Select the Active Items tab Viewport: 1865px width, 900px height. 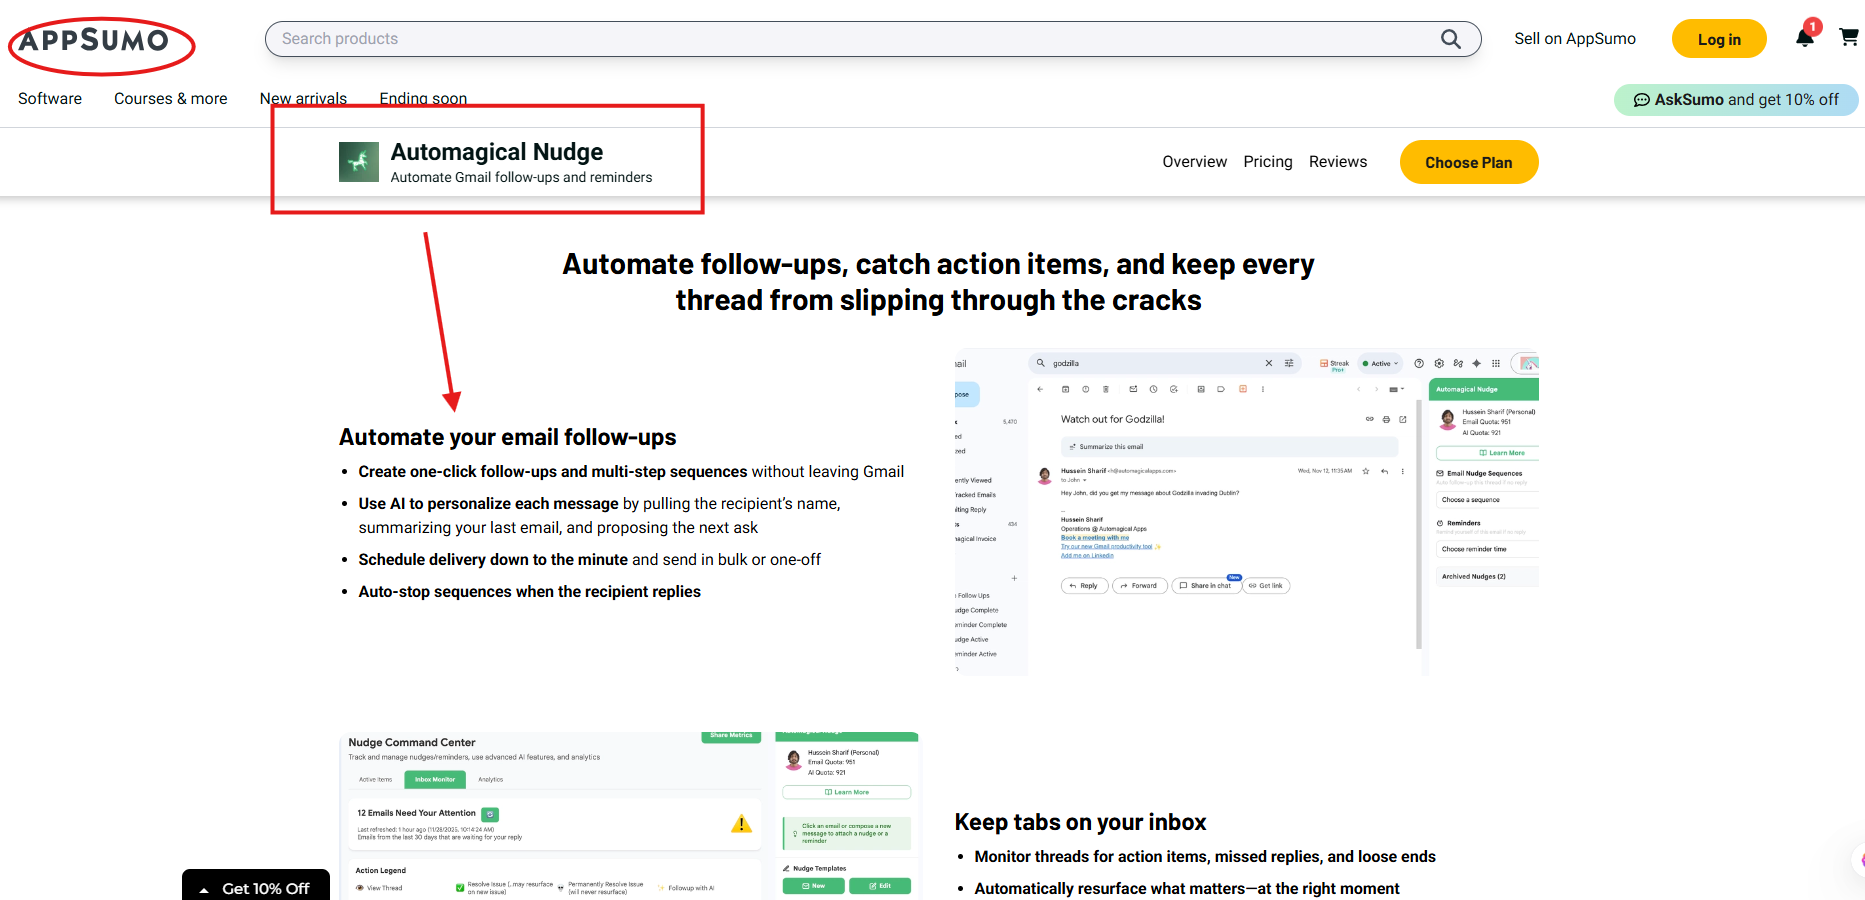pos(375,779)
